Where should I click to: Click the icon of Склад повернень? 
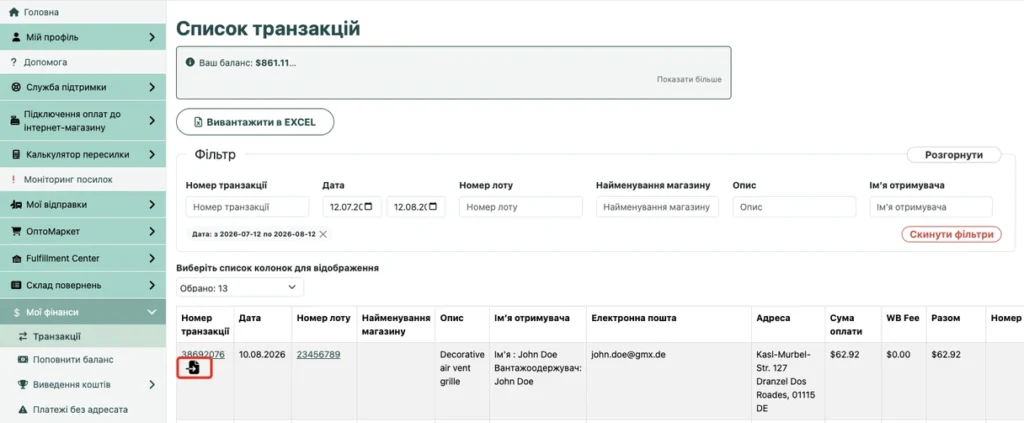(x=16, y=285)
